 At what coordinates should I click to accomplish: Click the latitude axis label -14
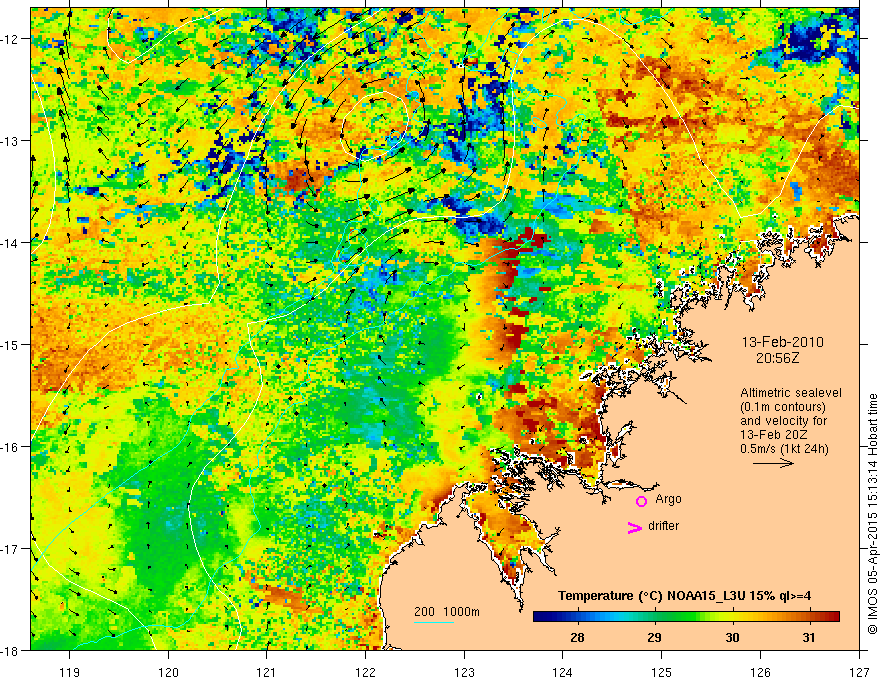[x=10, y=243]
